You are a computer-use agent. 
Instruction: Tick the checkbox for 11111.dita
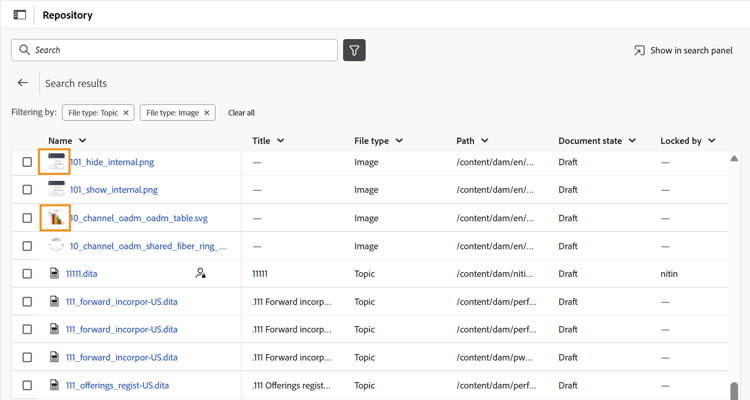click(x=27, y=273)
